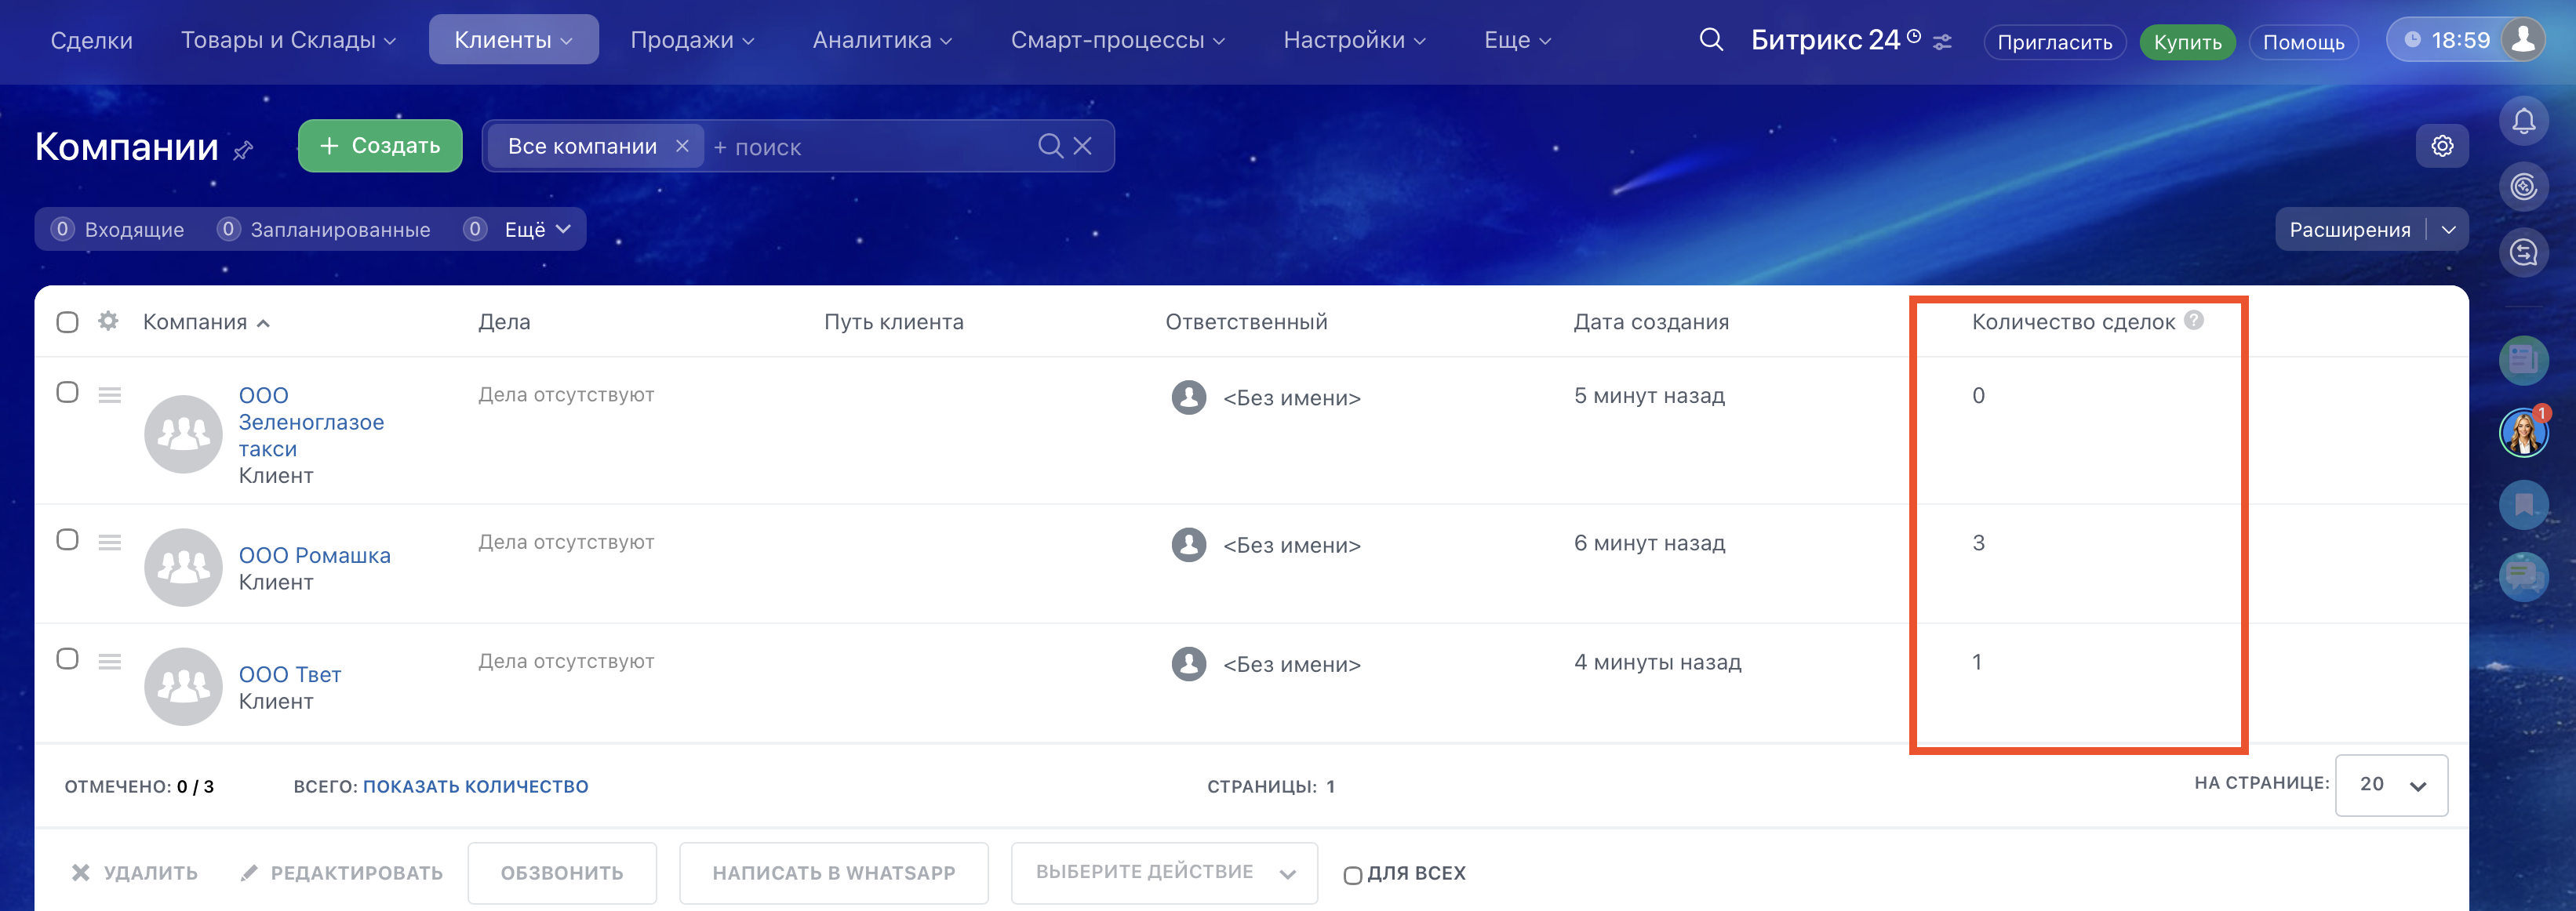Click the user profile avatar top right
Viewport: 2576px width, 911px height.
[x=2523, y=40]
